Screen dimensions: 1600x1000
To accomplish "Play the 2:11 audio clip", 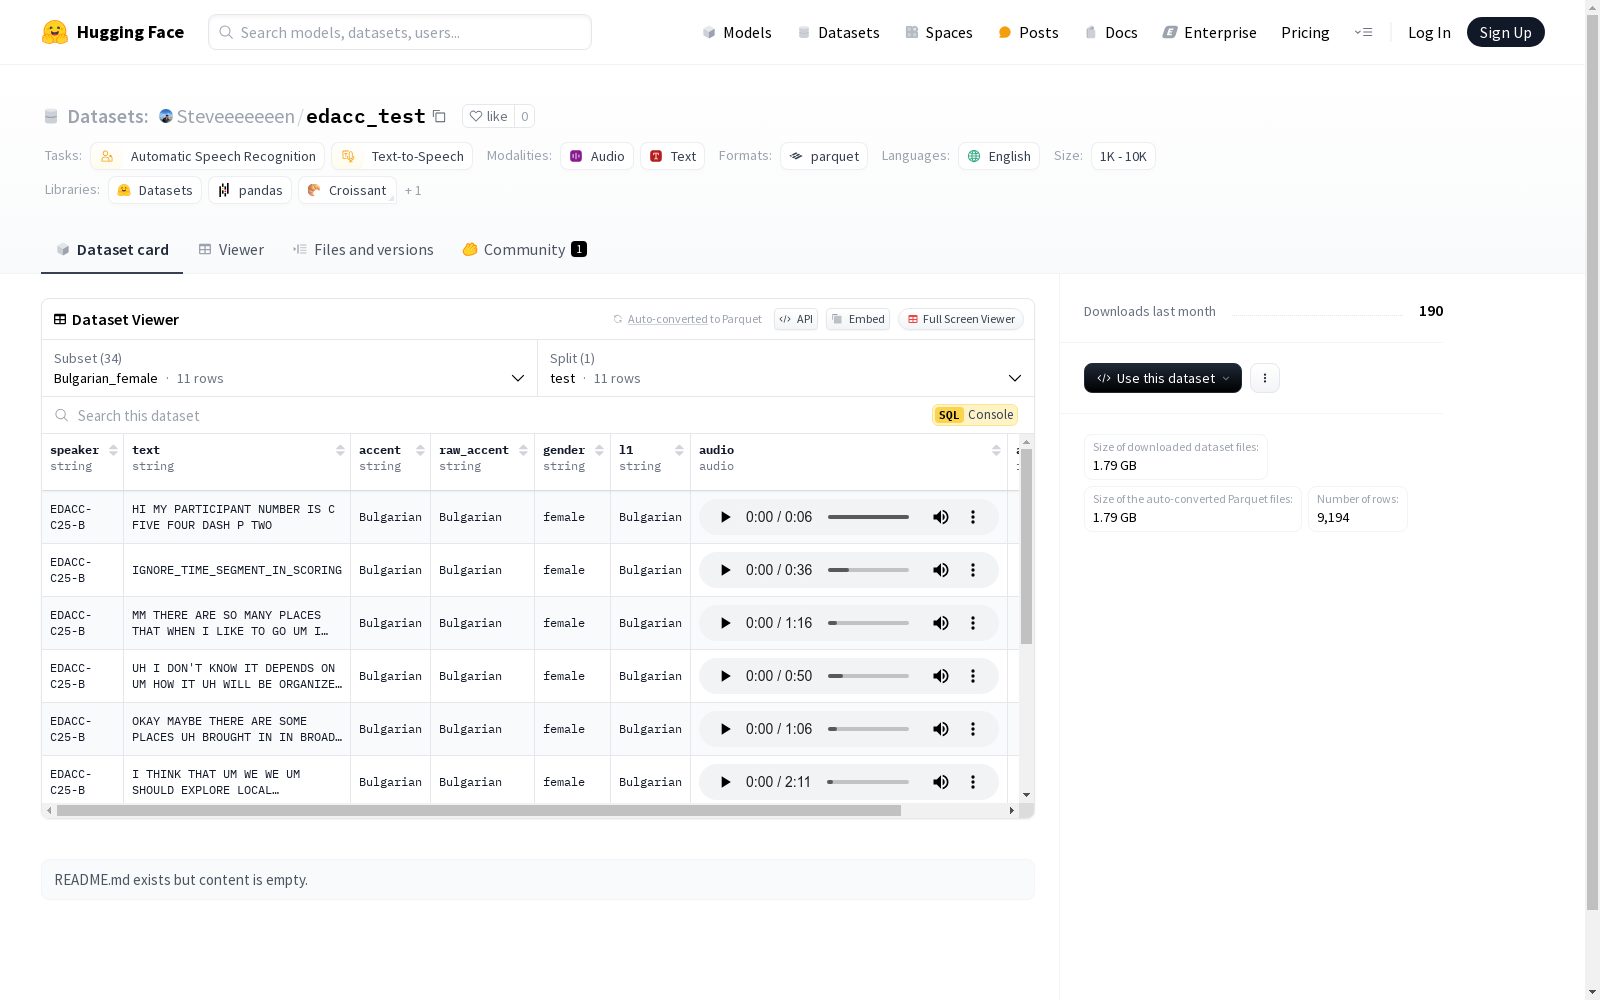I will (x=726, y=782).
